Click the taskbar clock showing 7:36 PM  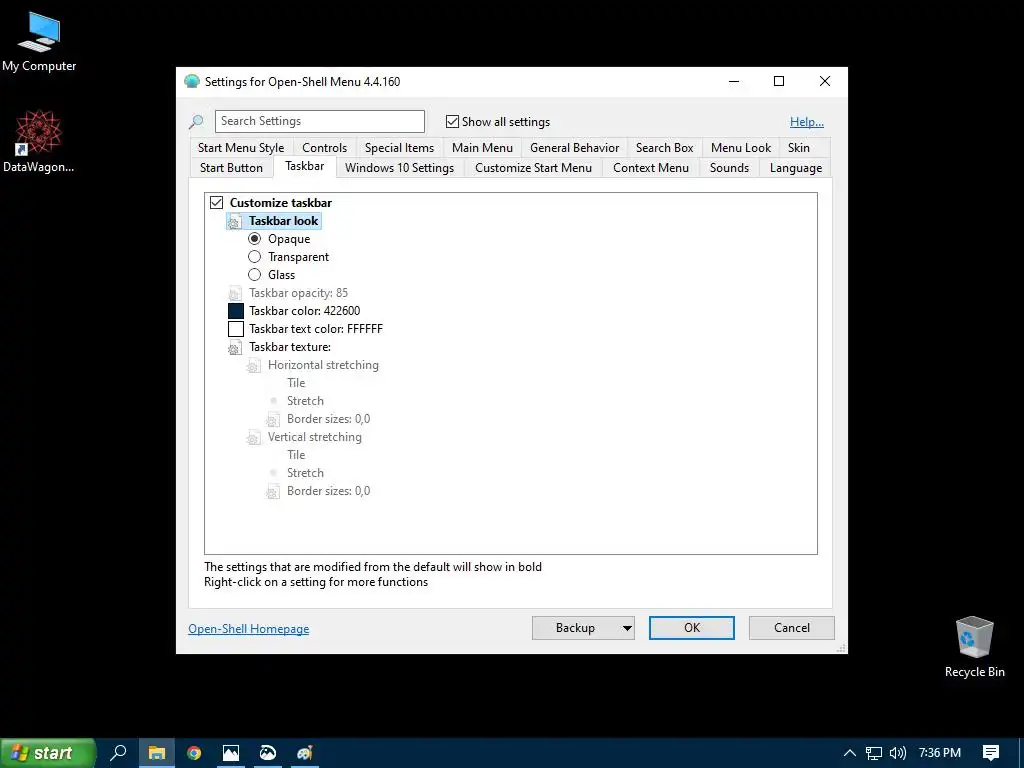940,753
